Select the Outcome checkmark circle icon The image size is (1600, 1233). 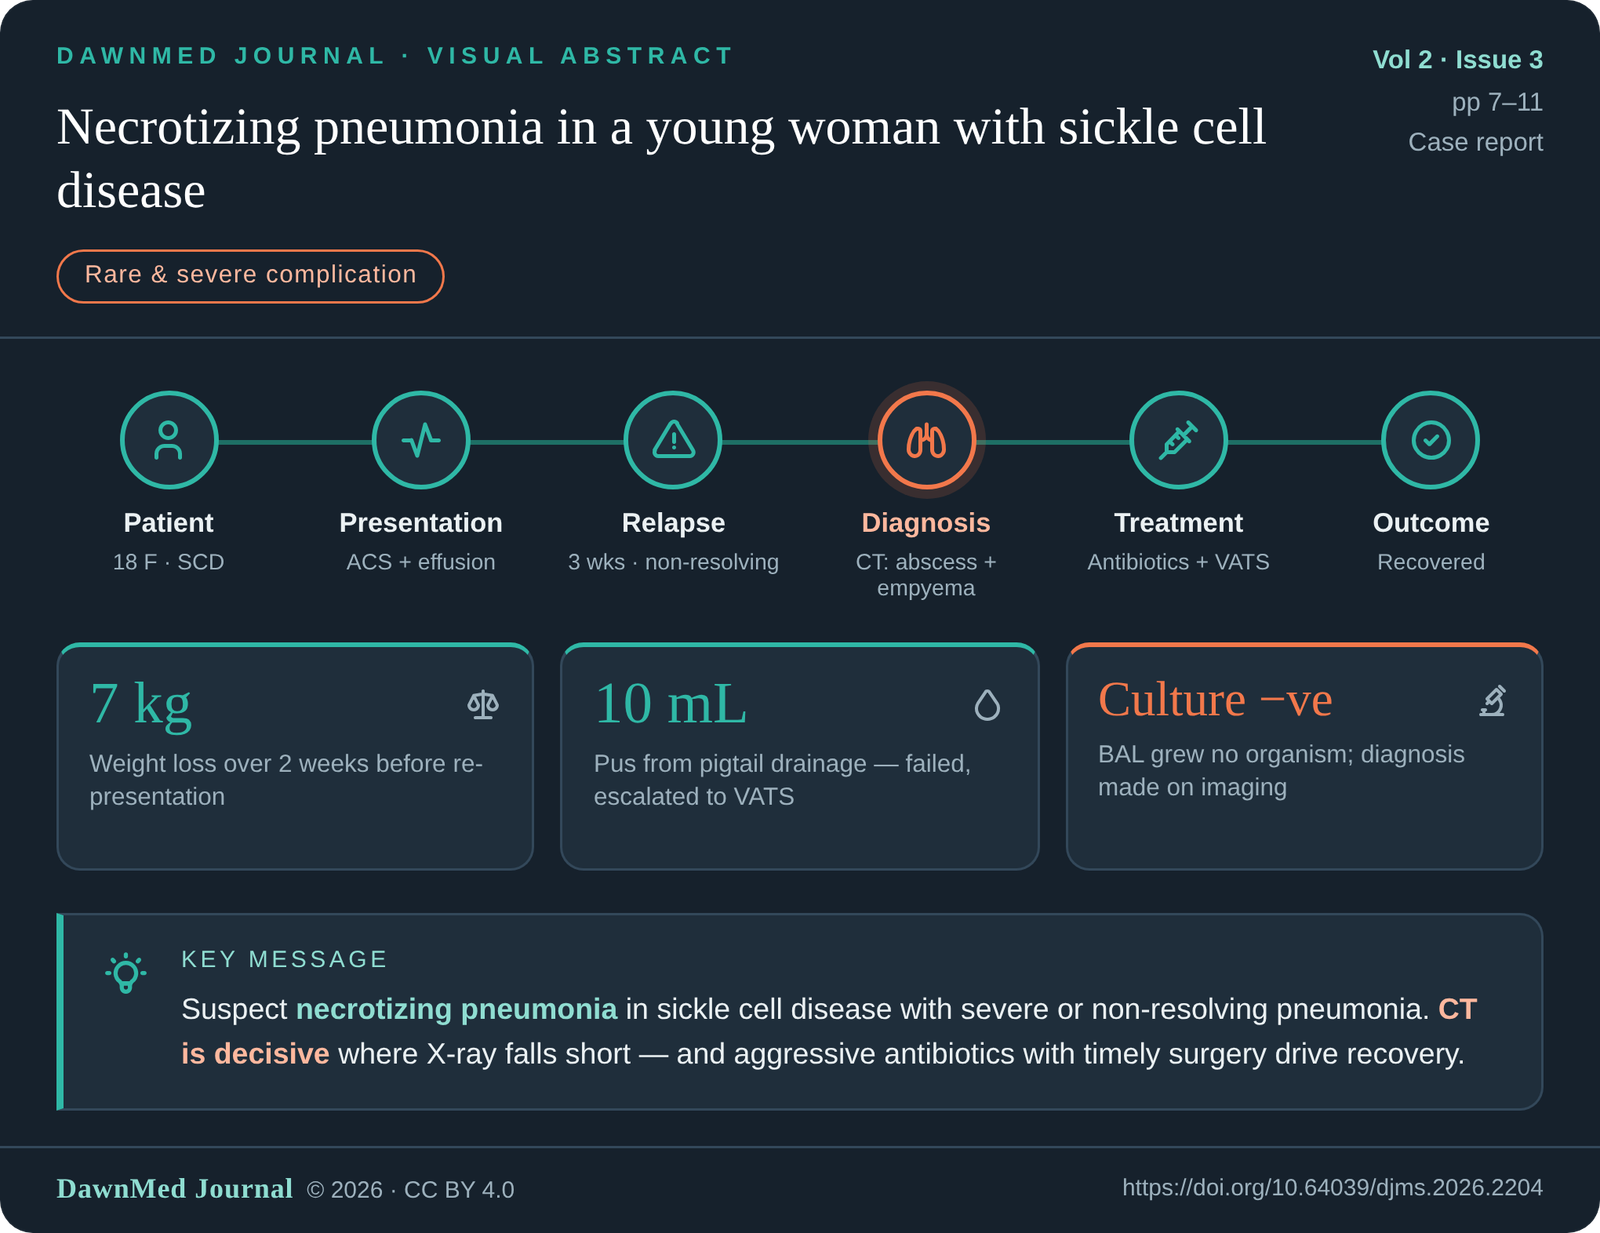pyautogui.click(x=1430, y=440)
